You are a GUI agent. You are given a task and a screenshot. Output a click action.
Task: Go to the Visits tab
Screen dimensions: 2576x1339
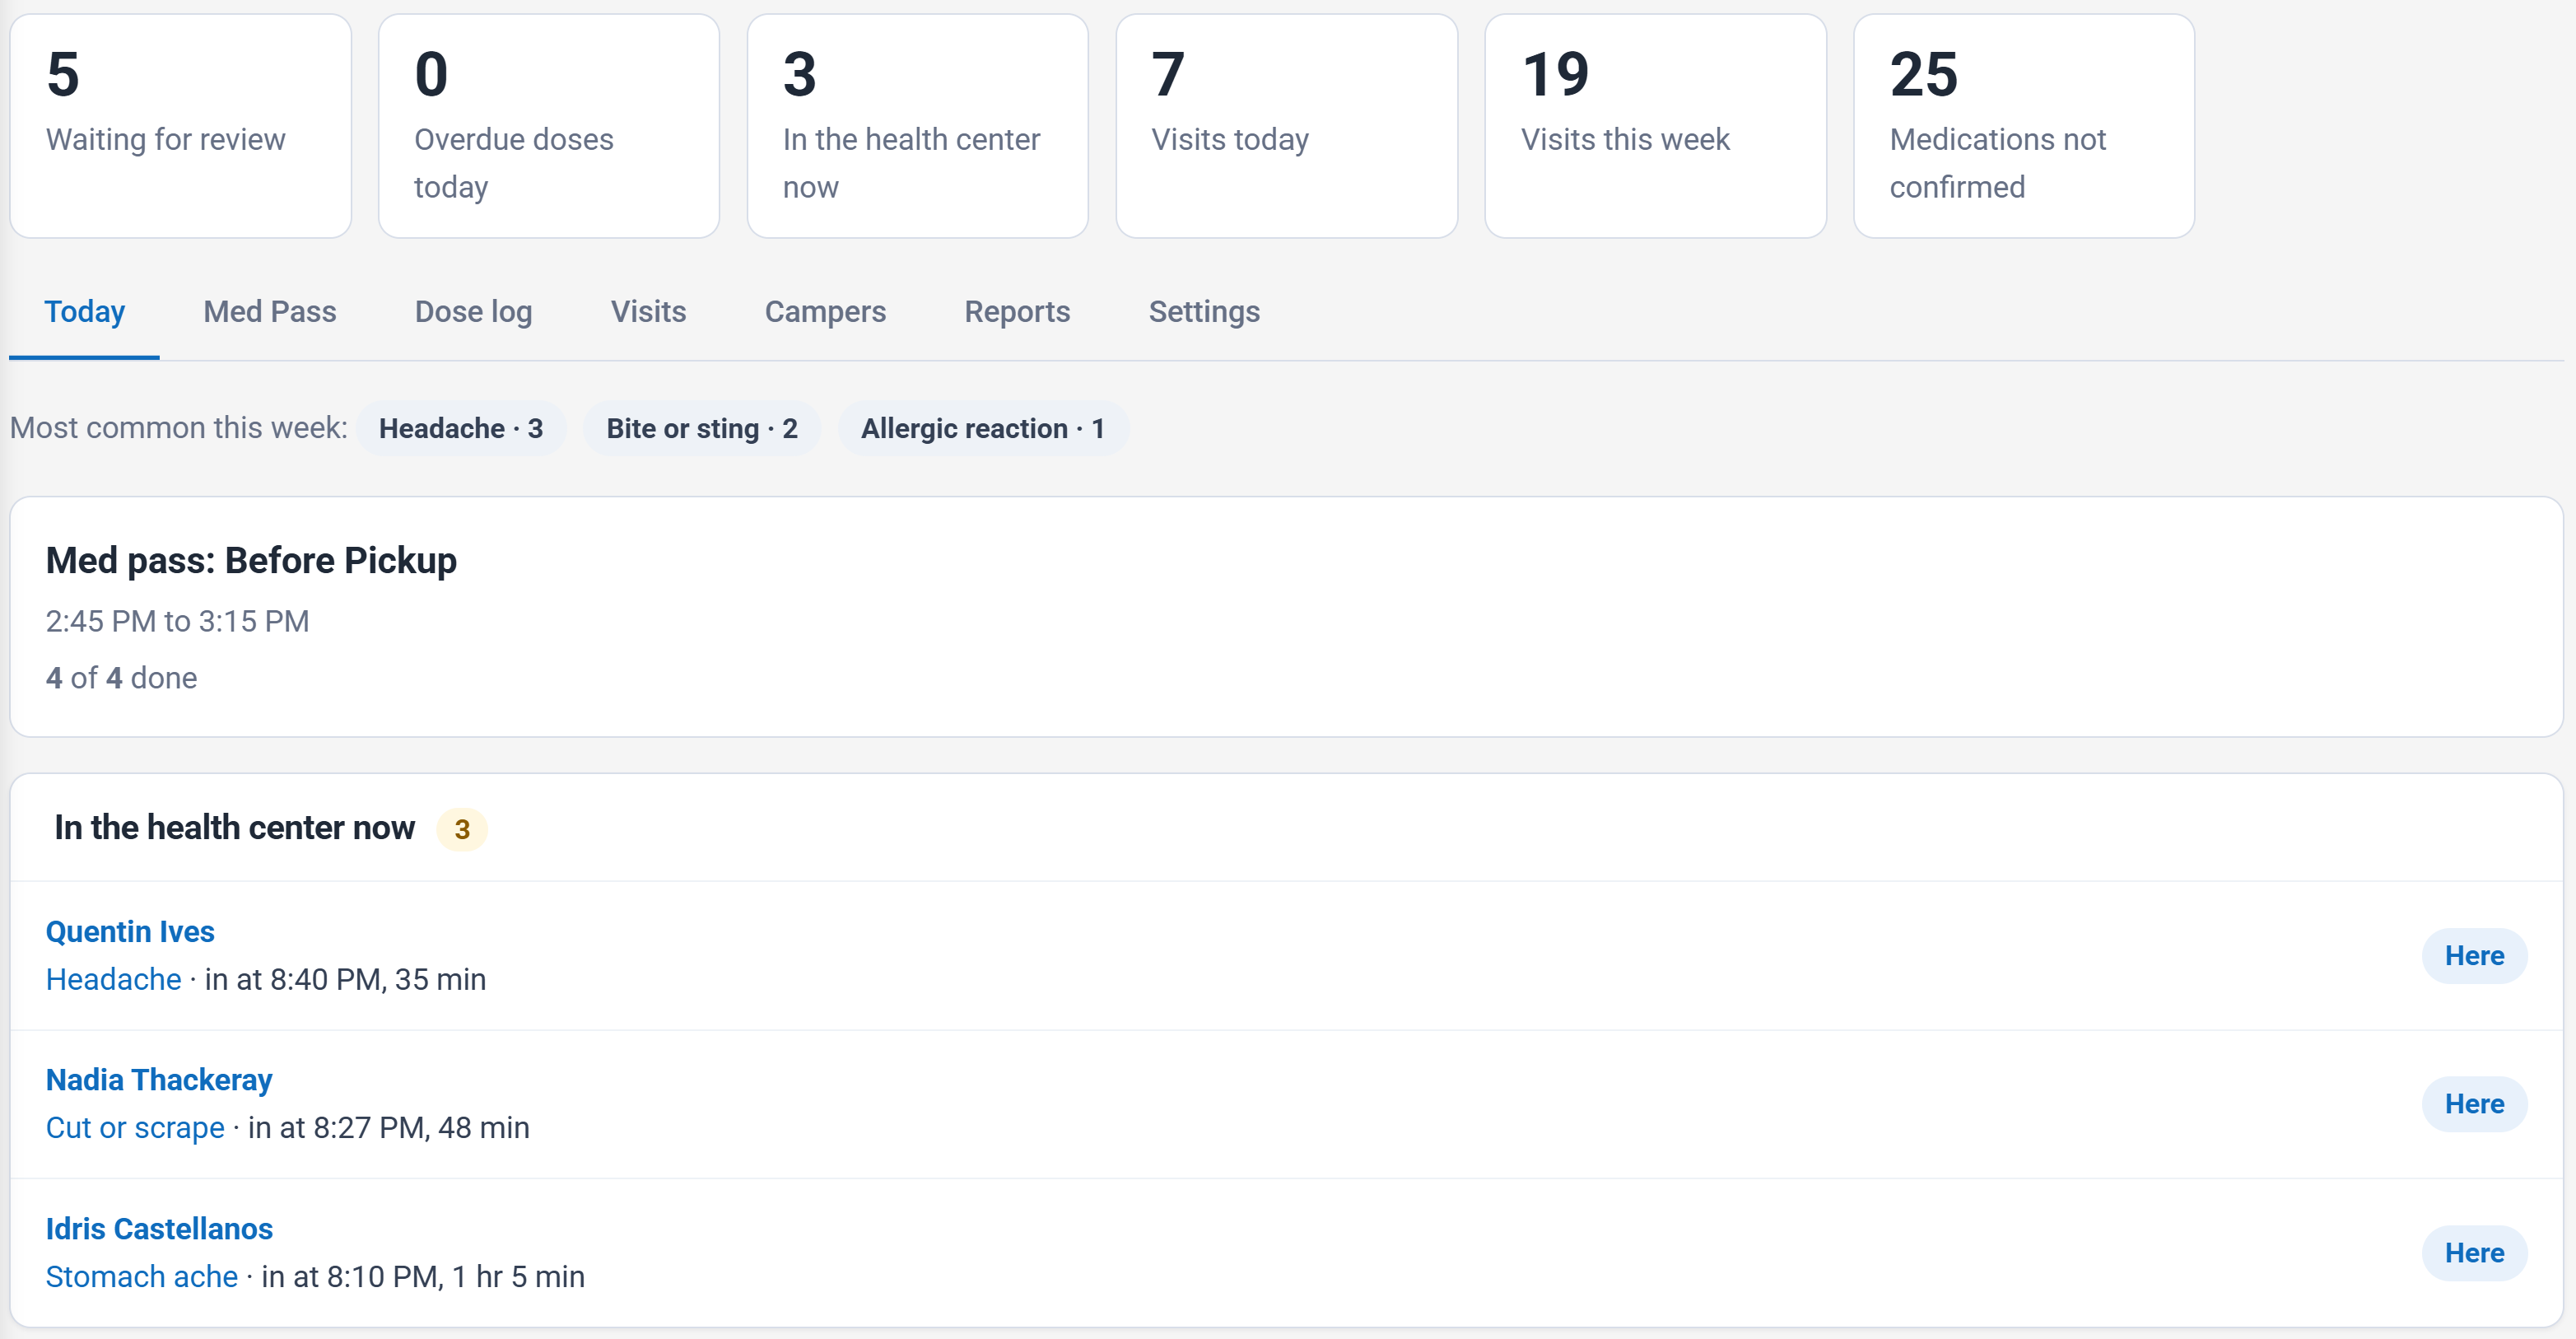coord(649,312)
